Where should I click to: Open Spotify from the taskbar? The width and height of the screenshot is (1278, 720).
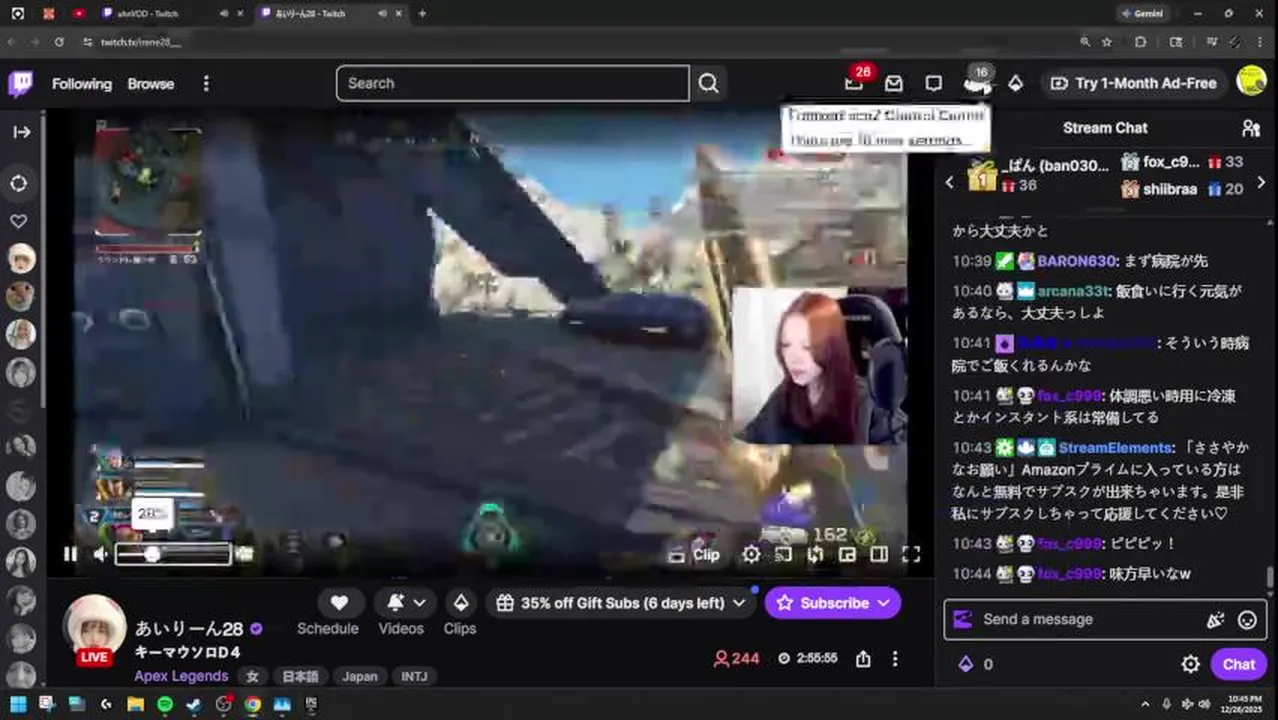pyautogui.click(x=165, y=704)
